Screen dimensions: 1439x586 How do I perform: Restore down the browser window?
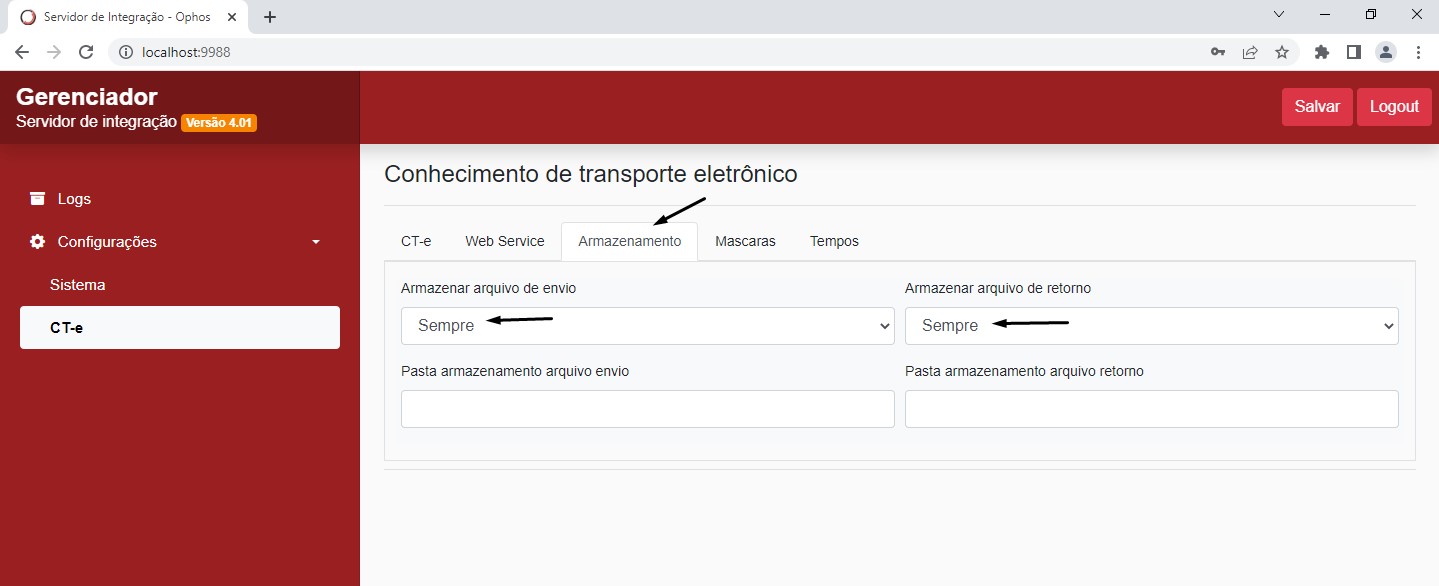tap(1371, 15)
